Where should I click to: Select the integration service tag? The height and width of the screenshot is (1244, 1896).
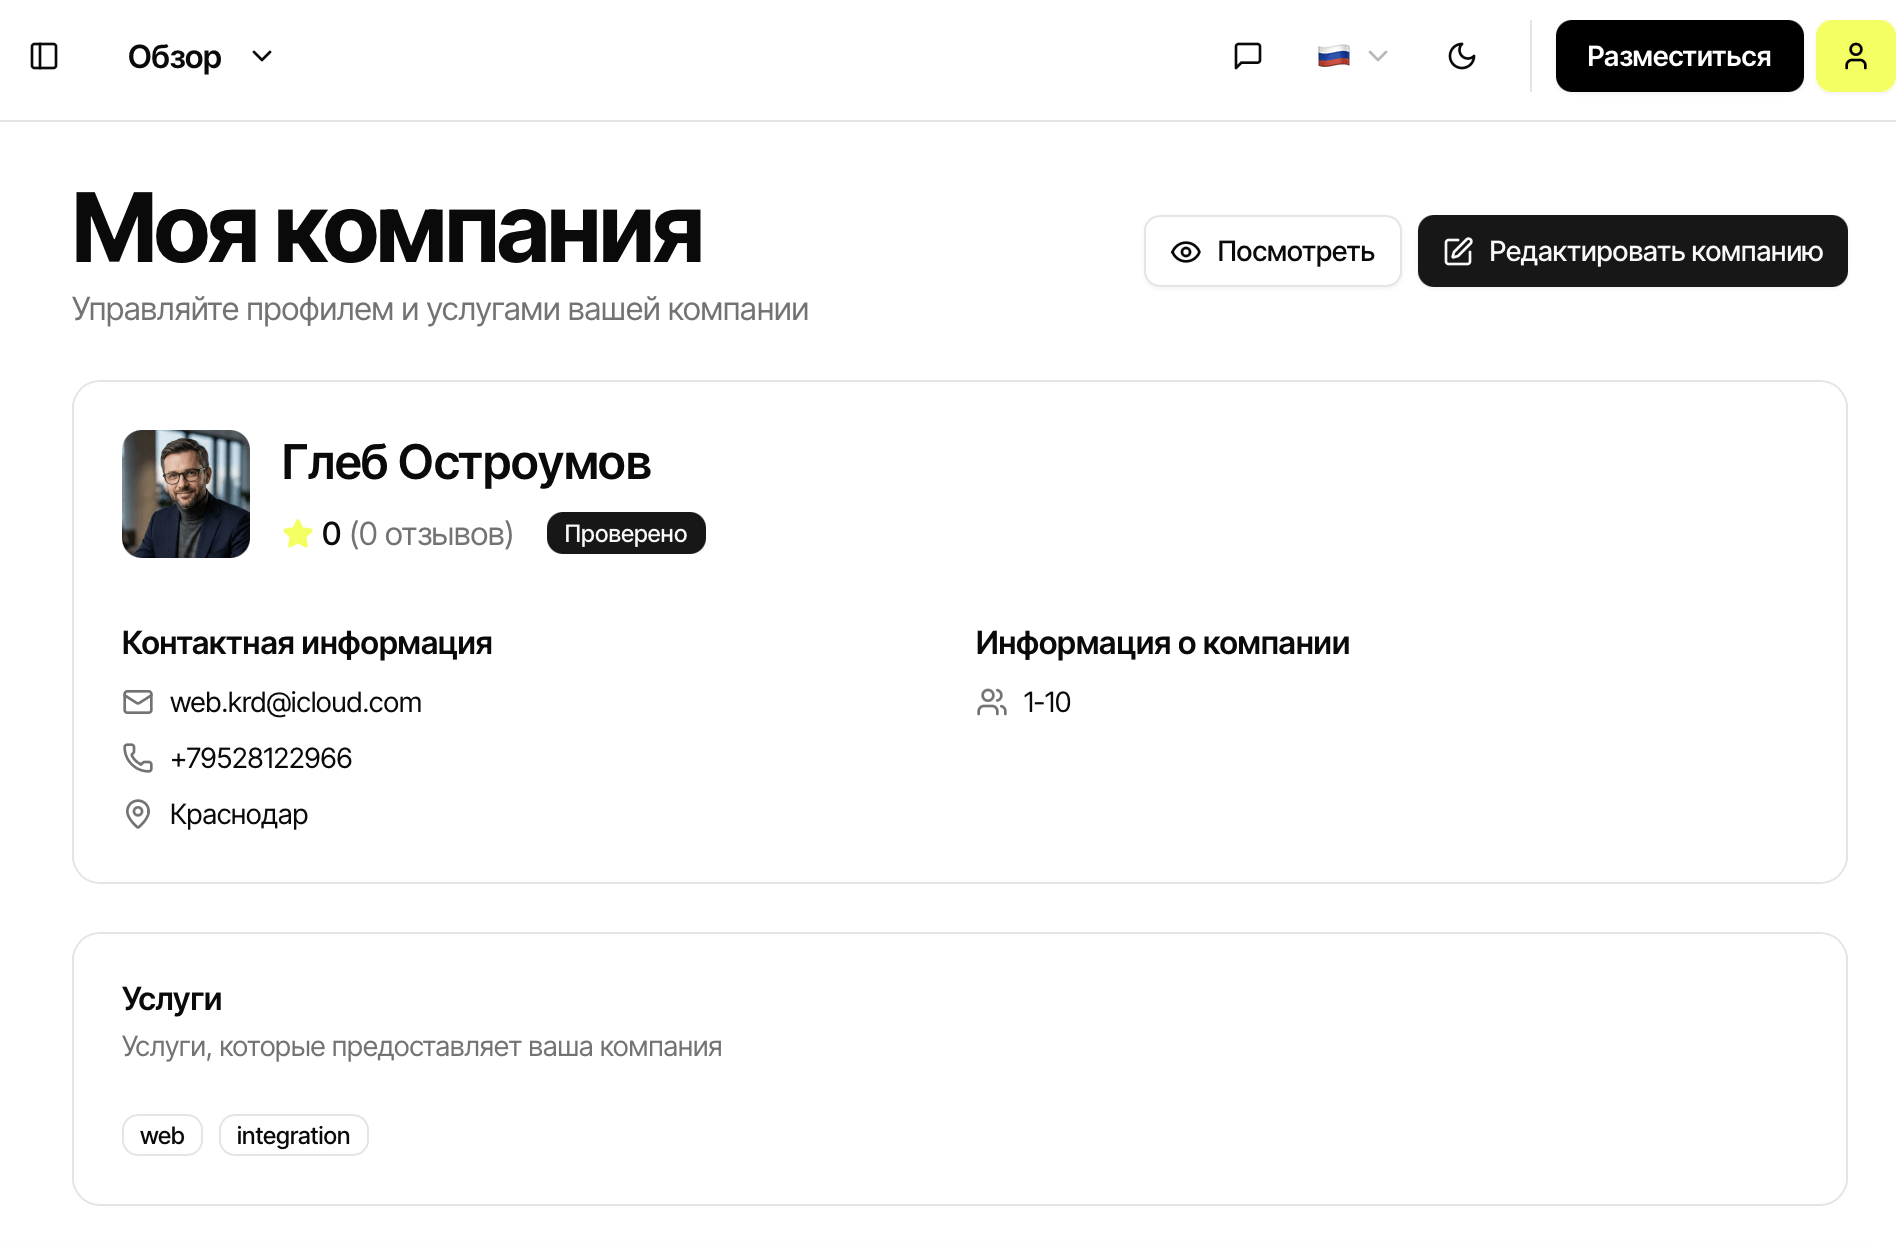tap(293, 1135)
